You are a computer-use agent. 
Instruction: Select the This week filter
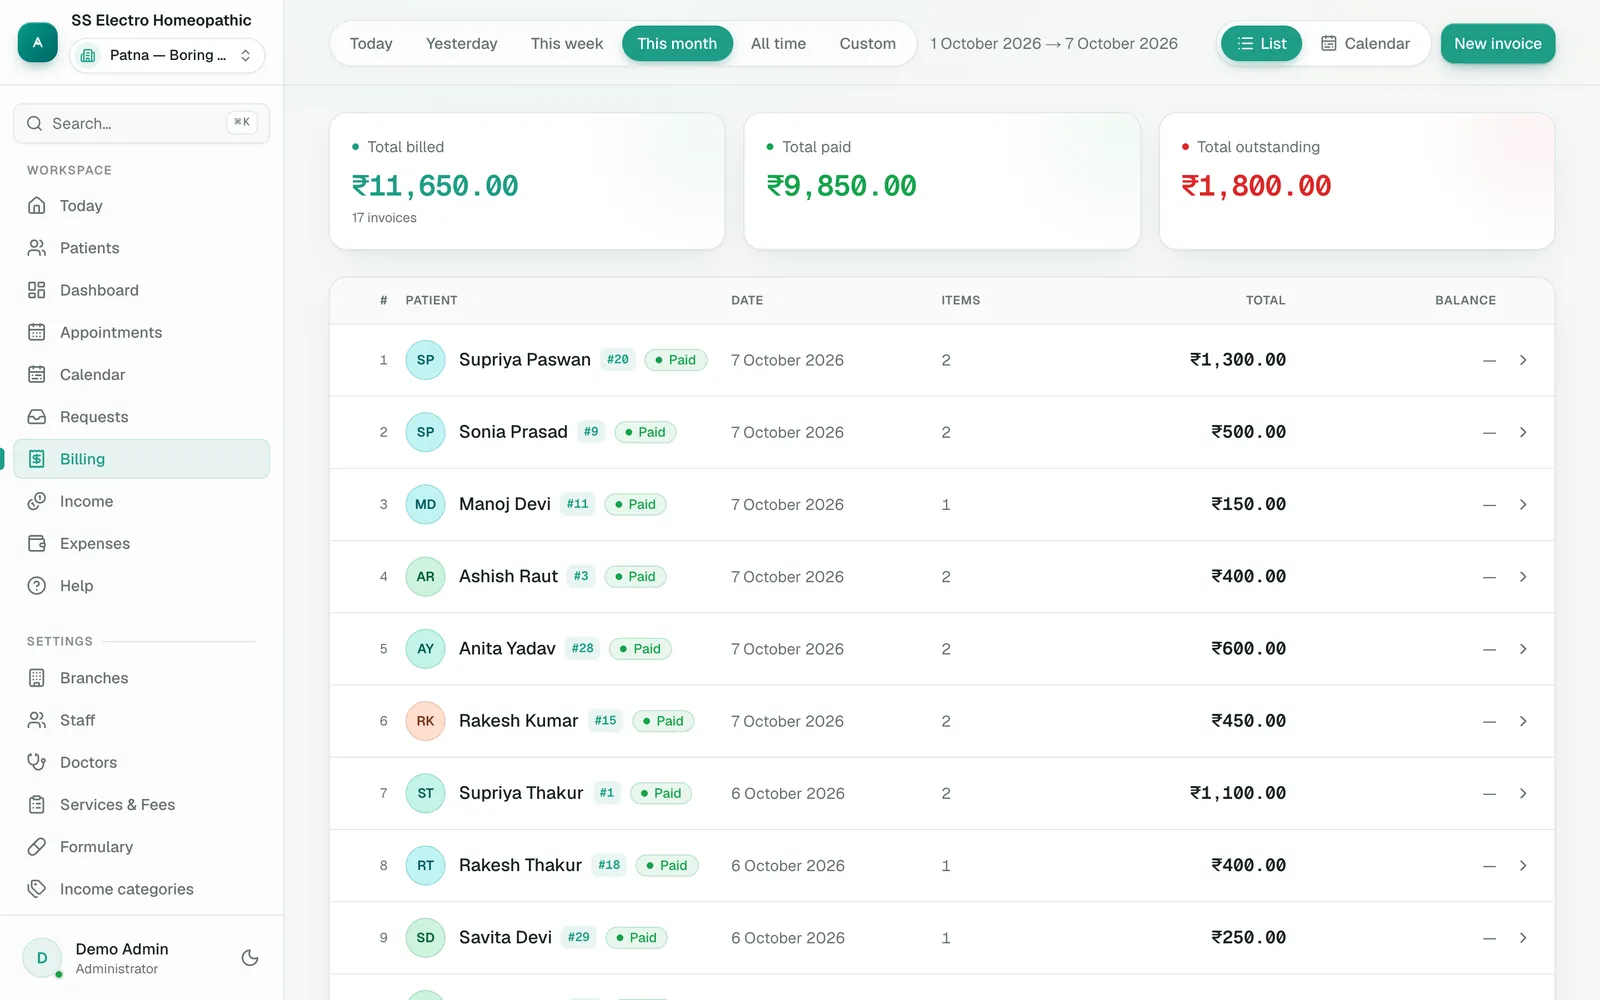coord(567,44)
